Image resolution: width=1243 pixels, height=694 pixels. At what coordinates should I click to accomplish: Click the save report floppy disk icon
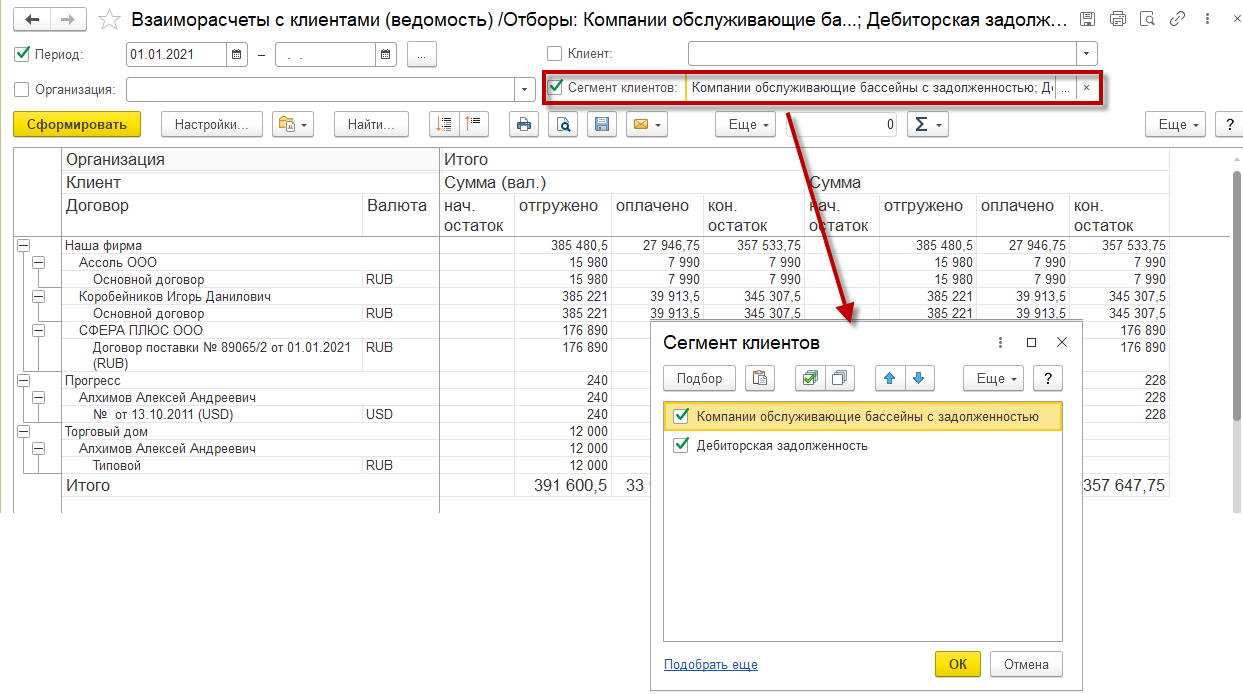(x=601, y=125)
